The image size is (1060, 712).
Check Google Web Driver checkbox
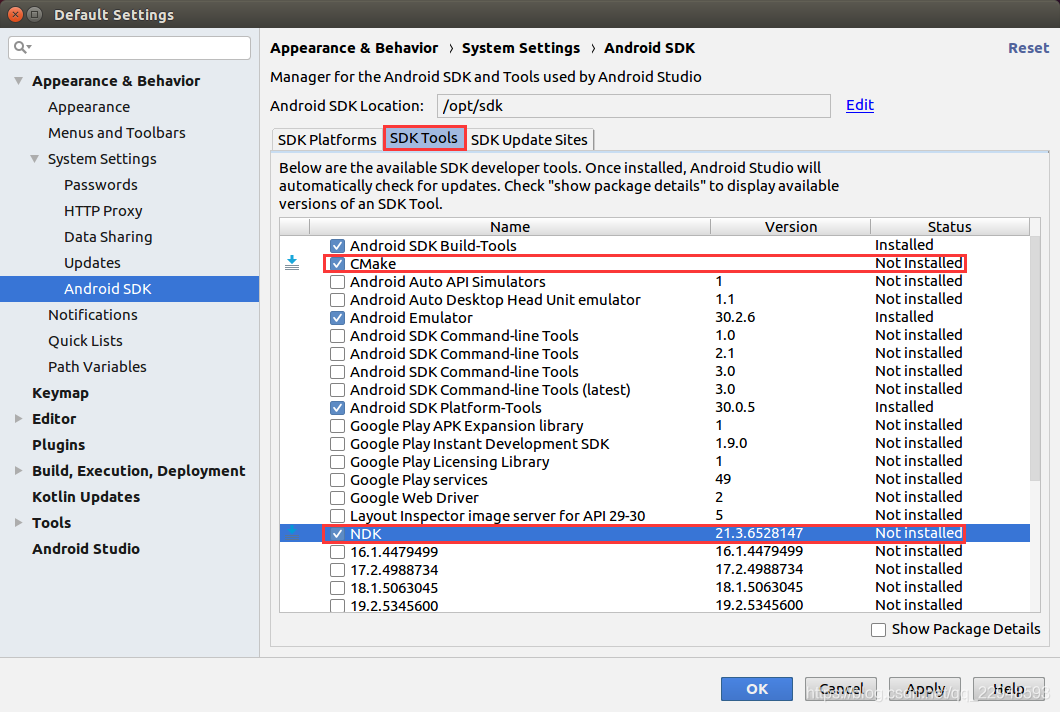[337, 498]
